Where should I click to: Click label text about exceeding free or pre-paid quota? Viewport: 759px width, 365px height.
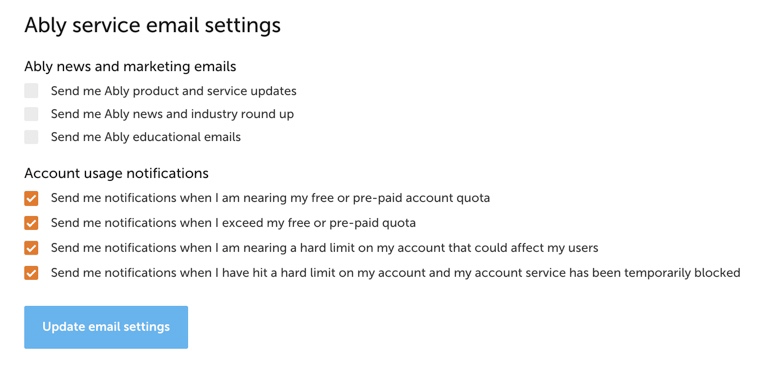click(x=233, y=223)
